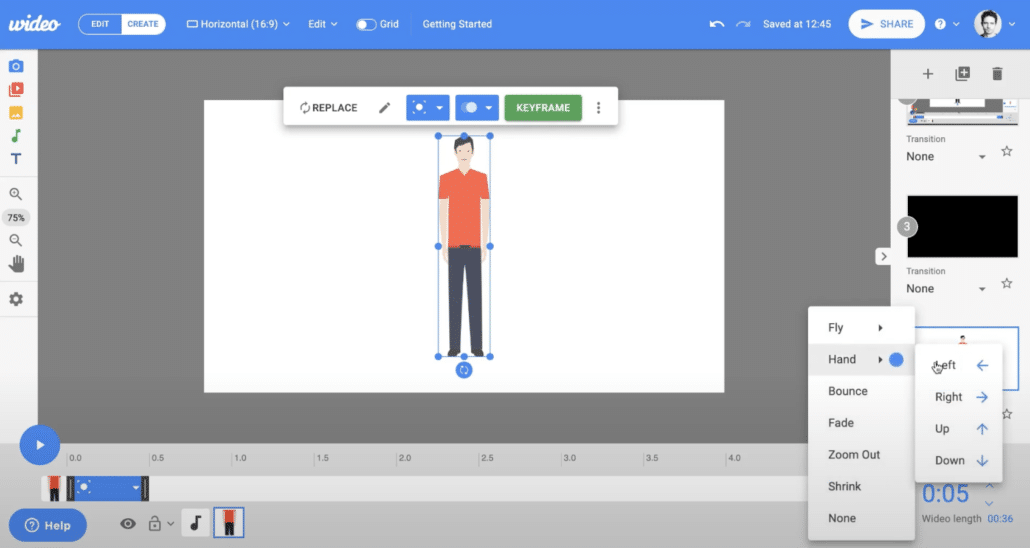The height and width of the screenshot is (548, 1030).
Task: Toggle the Grid switch
Action: pos(366,24)
